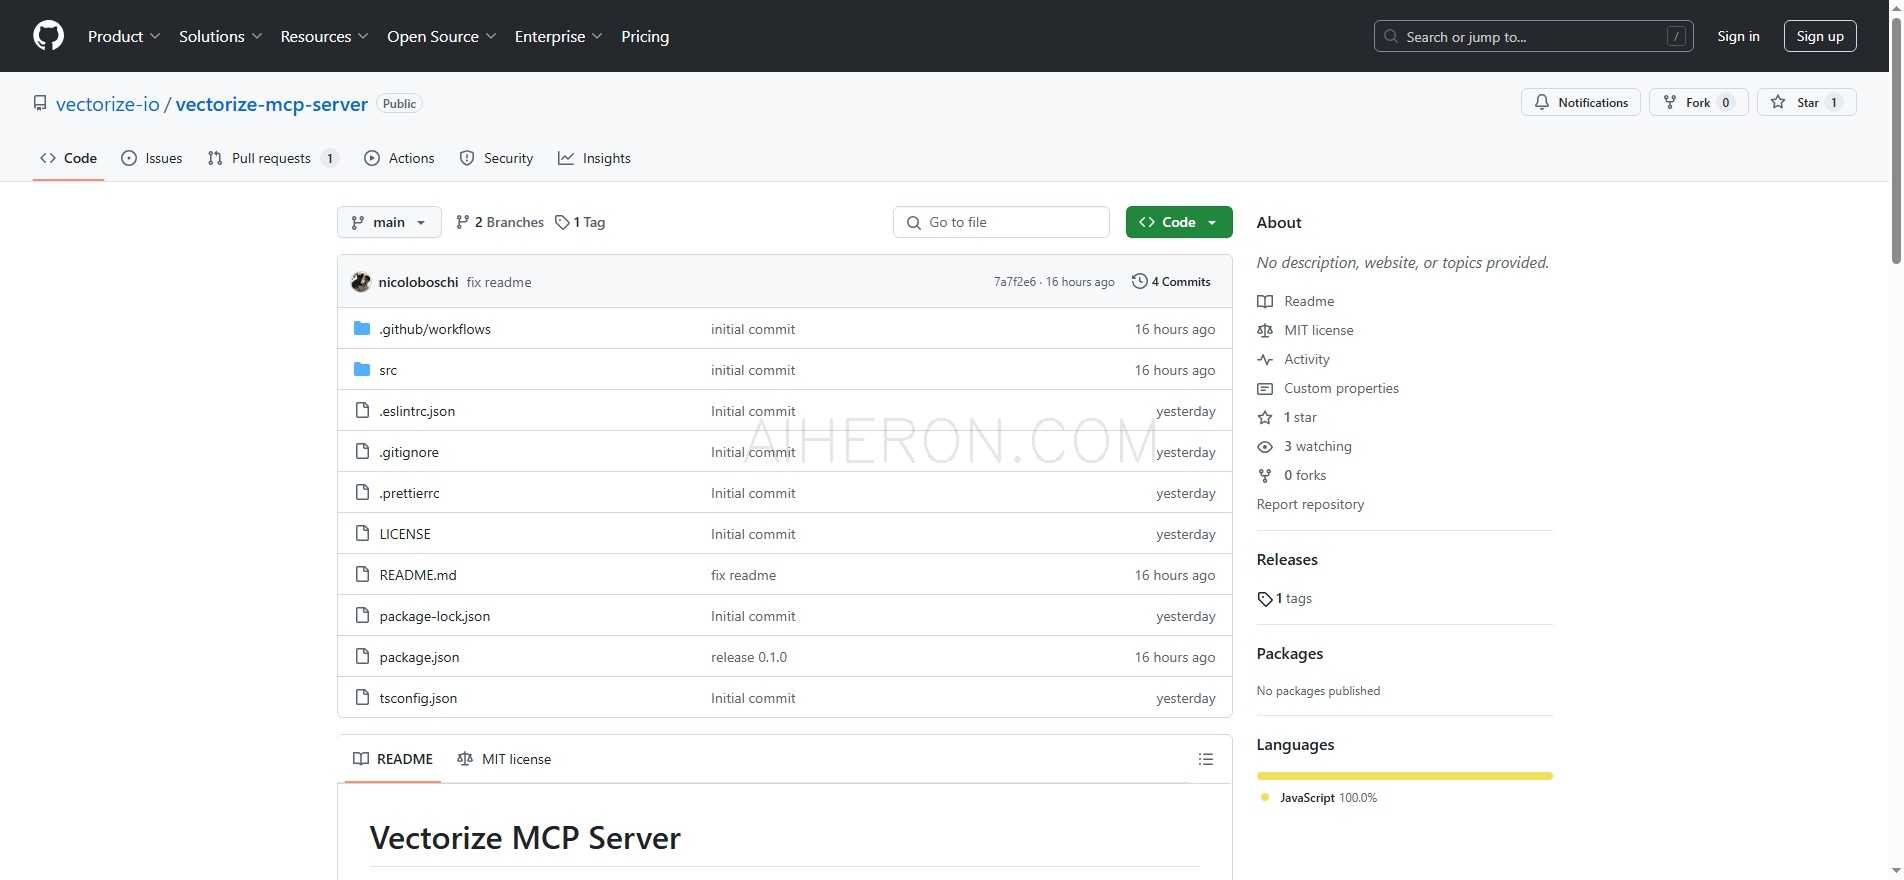View the 1 Tag link
The width and height of the screenshot is (1904, 880).
click(580, 222)
